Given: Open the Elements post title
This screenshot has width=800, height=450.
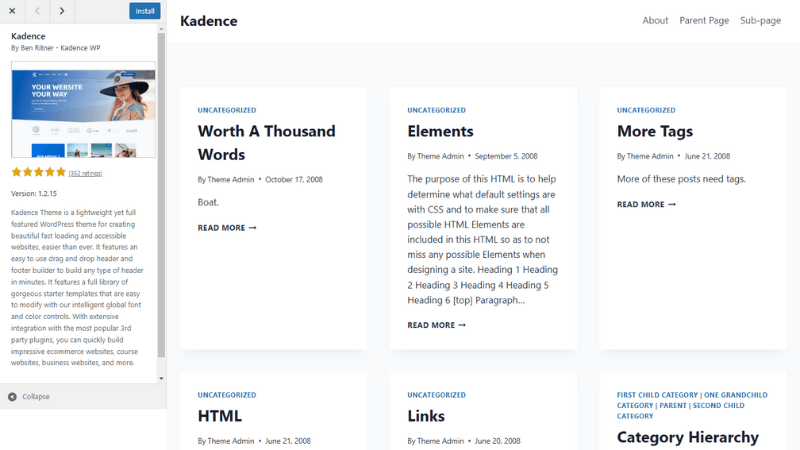Looking at the screenshot, I should coord(440,131).
